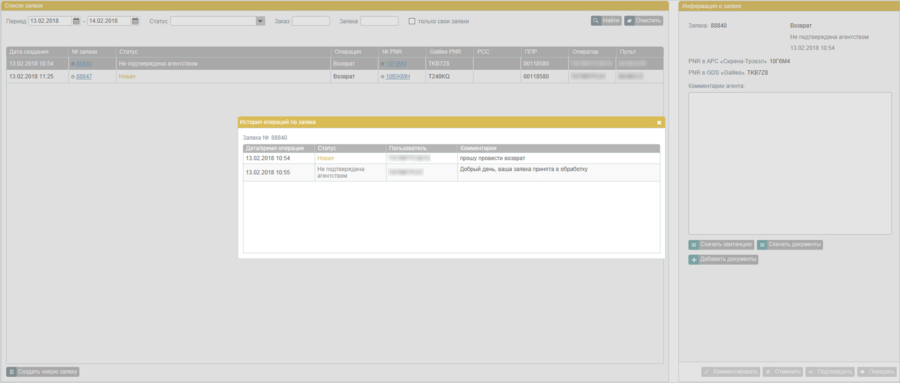This screenshot has height=383, width=900.
Task: Click Отменить button at bottom
Action: (x=783, y=372)
